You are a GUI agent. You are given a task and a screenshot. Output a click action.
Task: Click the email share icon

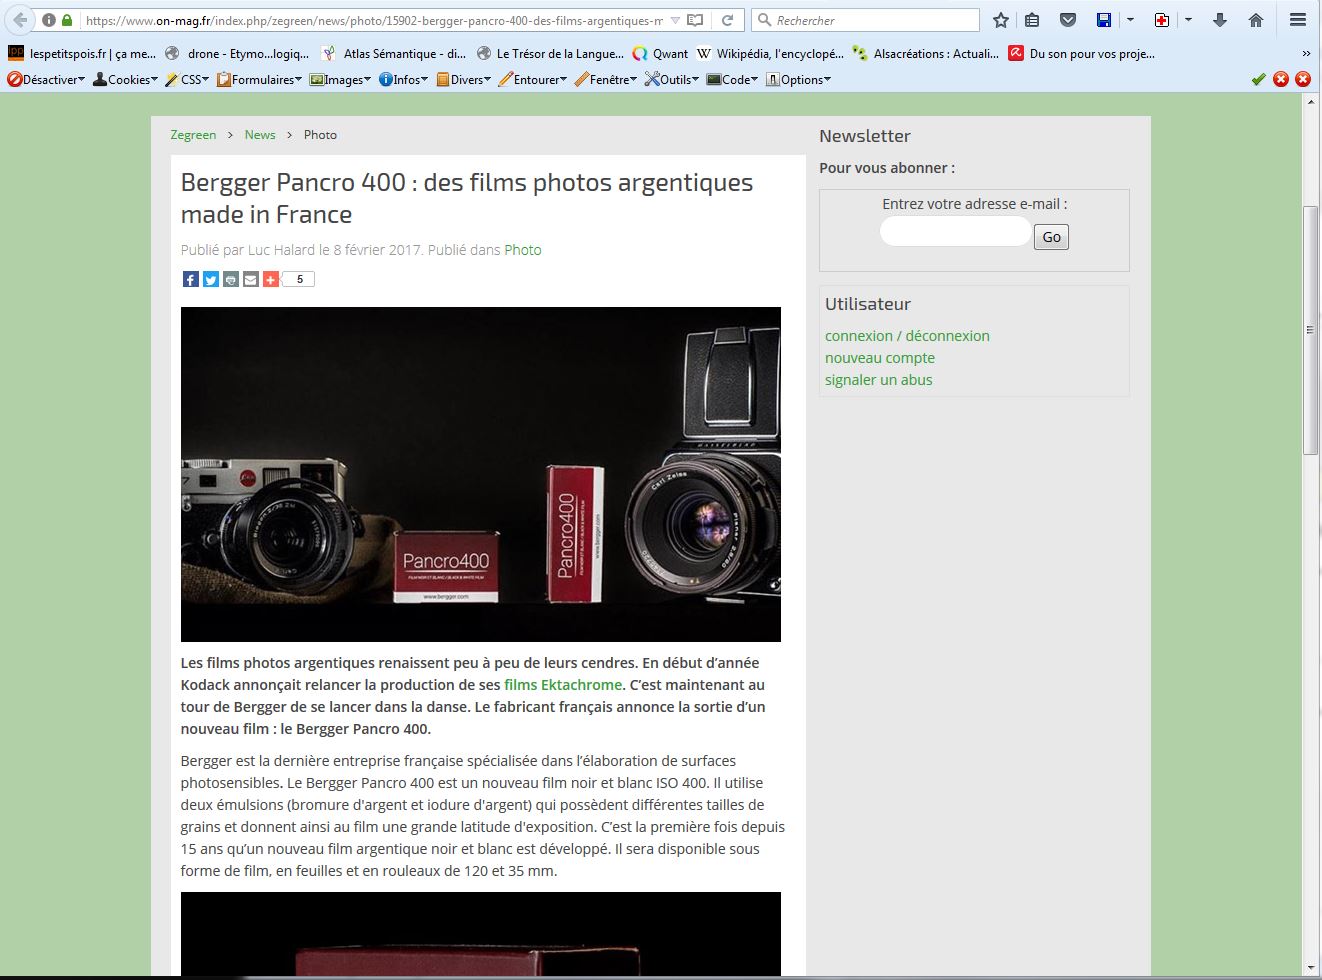click(251, 280)
